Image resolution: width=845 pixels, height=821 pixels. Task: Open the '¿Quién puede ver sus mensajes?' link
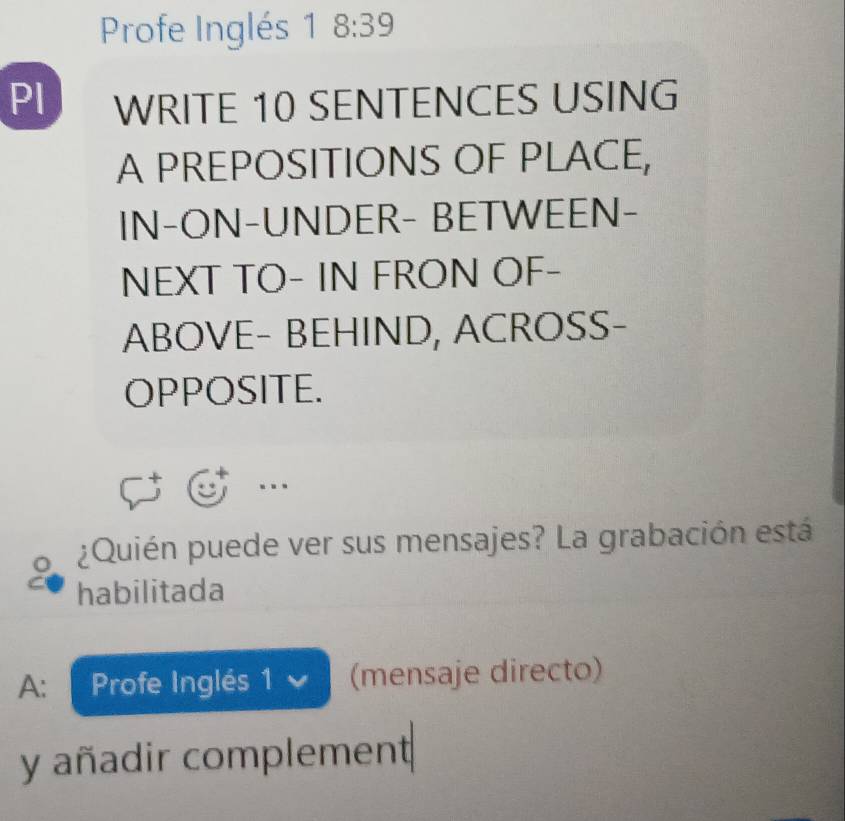pyautogui.click(x=309, y=544)
